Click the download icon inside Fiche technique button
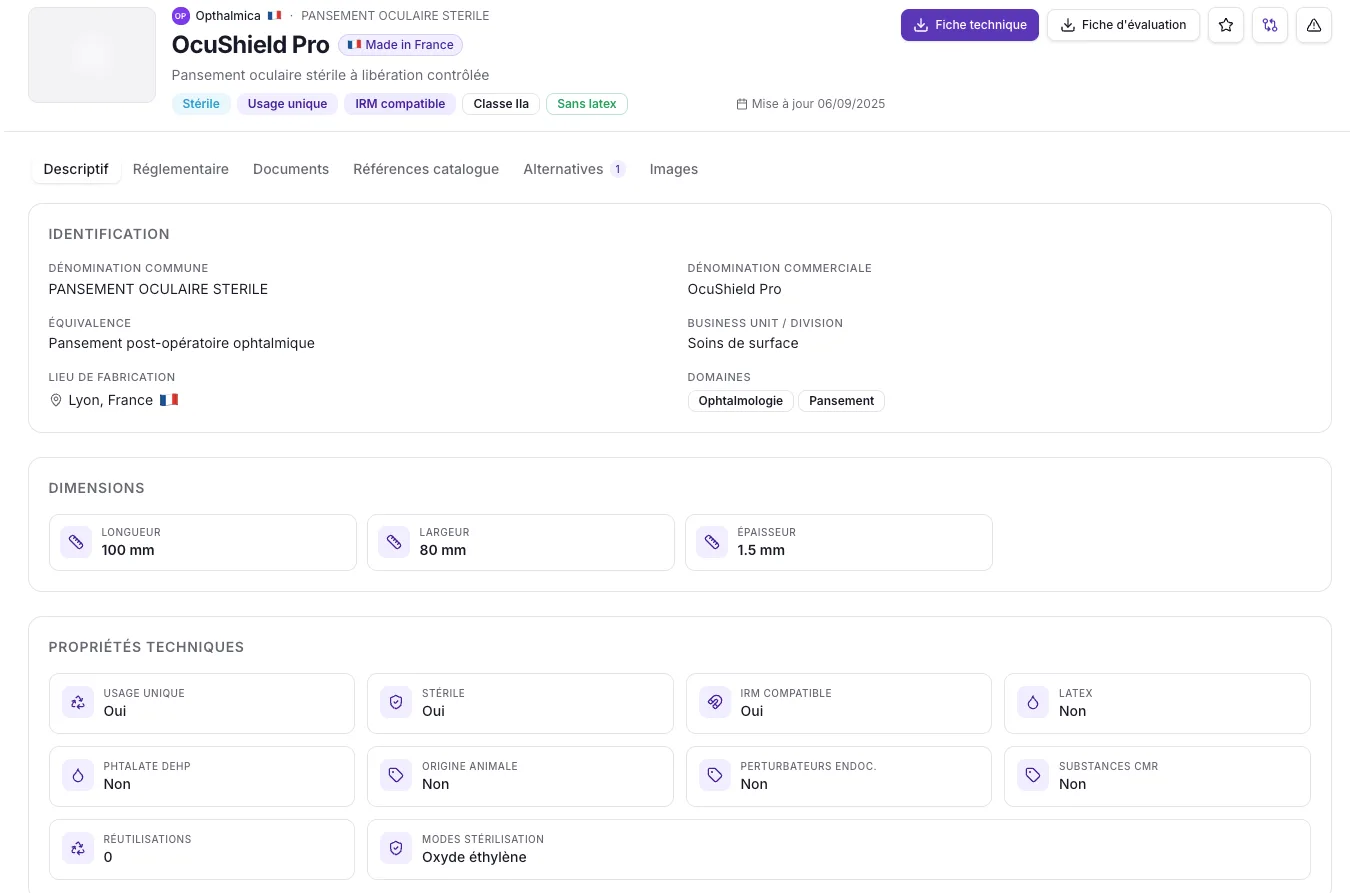1350x893 pixels. pos(922,25)
